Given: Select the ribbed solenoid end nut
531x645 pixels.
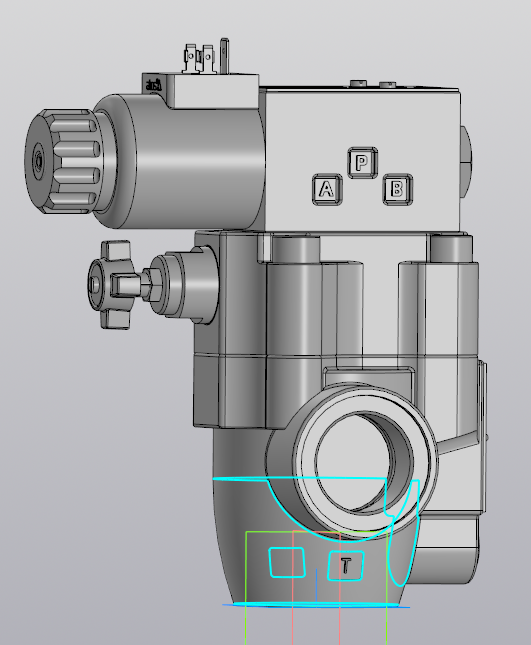Looking at the screenshot, I should (x=62, y=161).
